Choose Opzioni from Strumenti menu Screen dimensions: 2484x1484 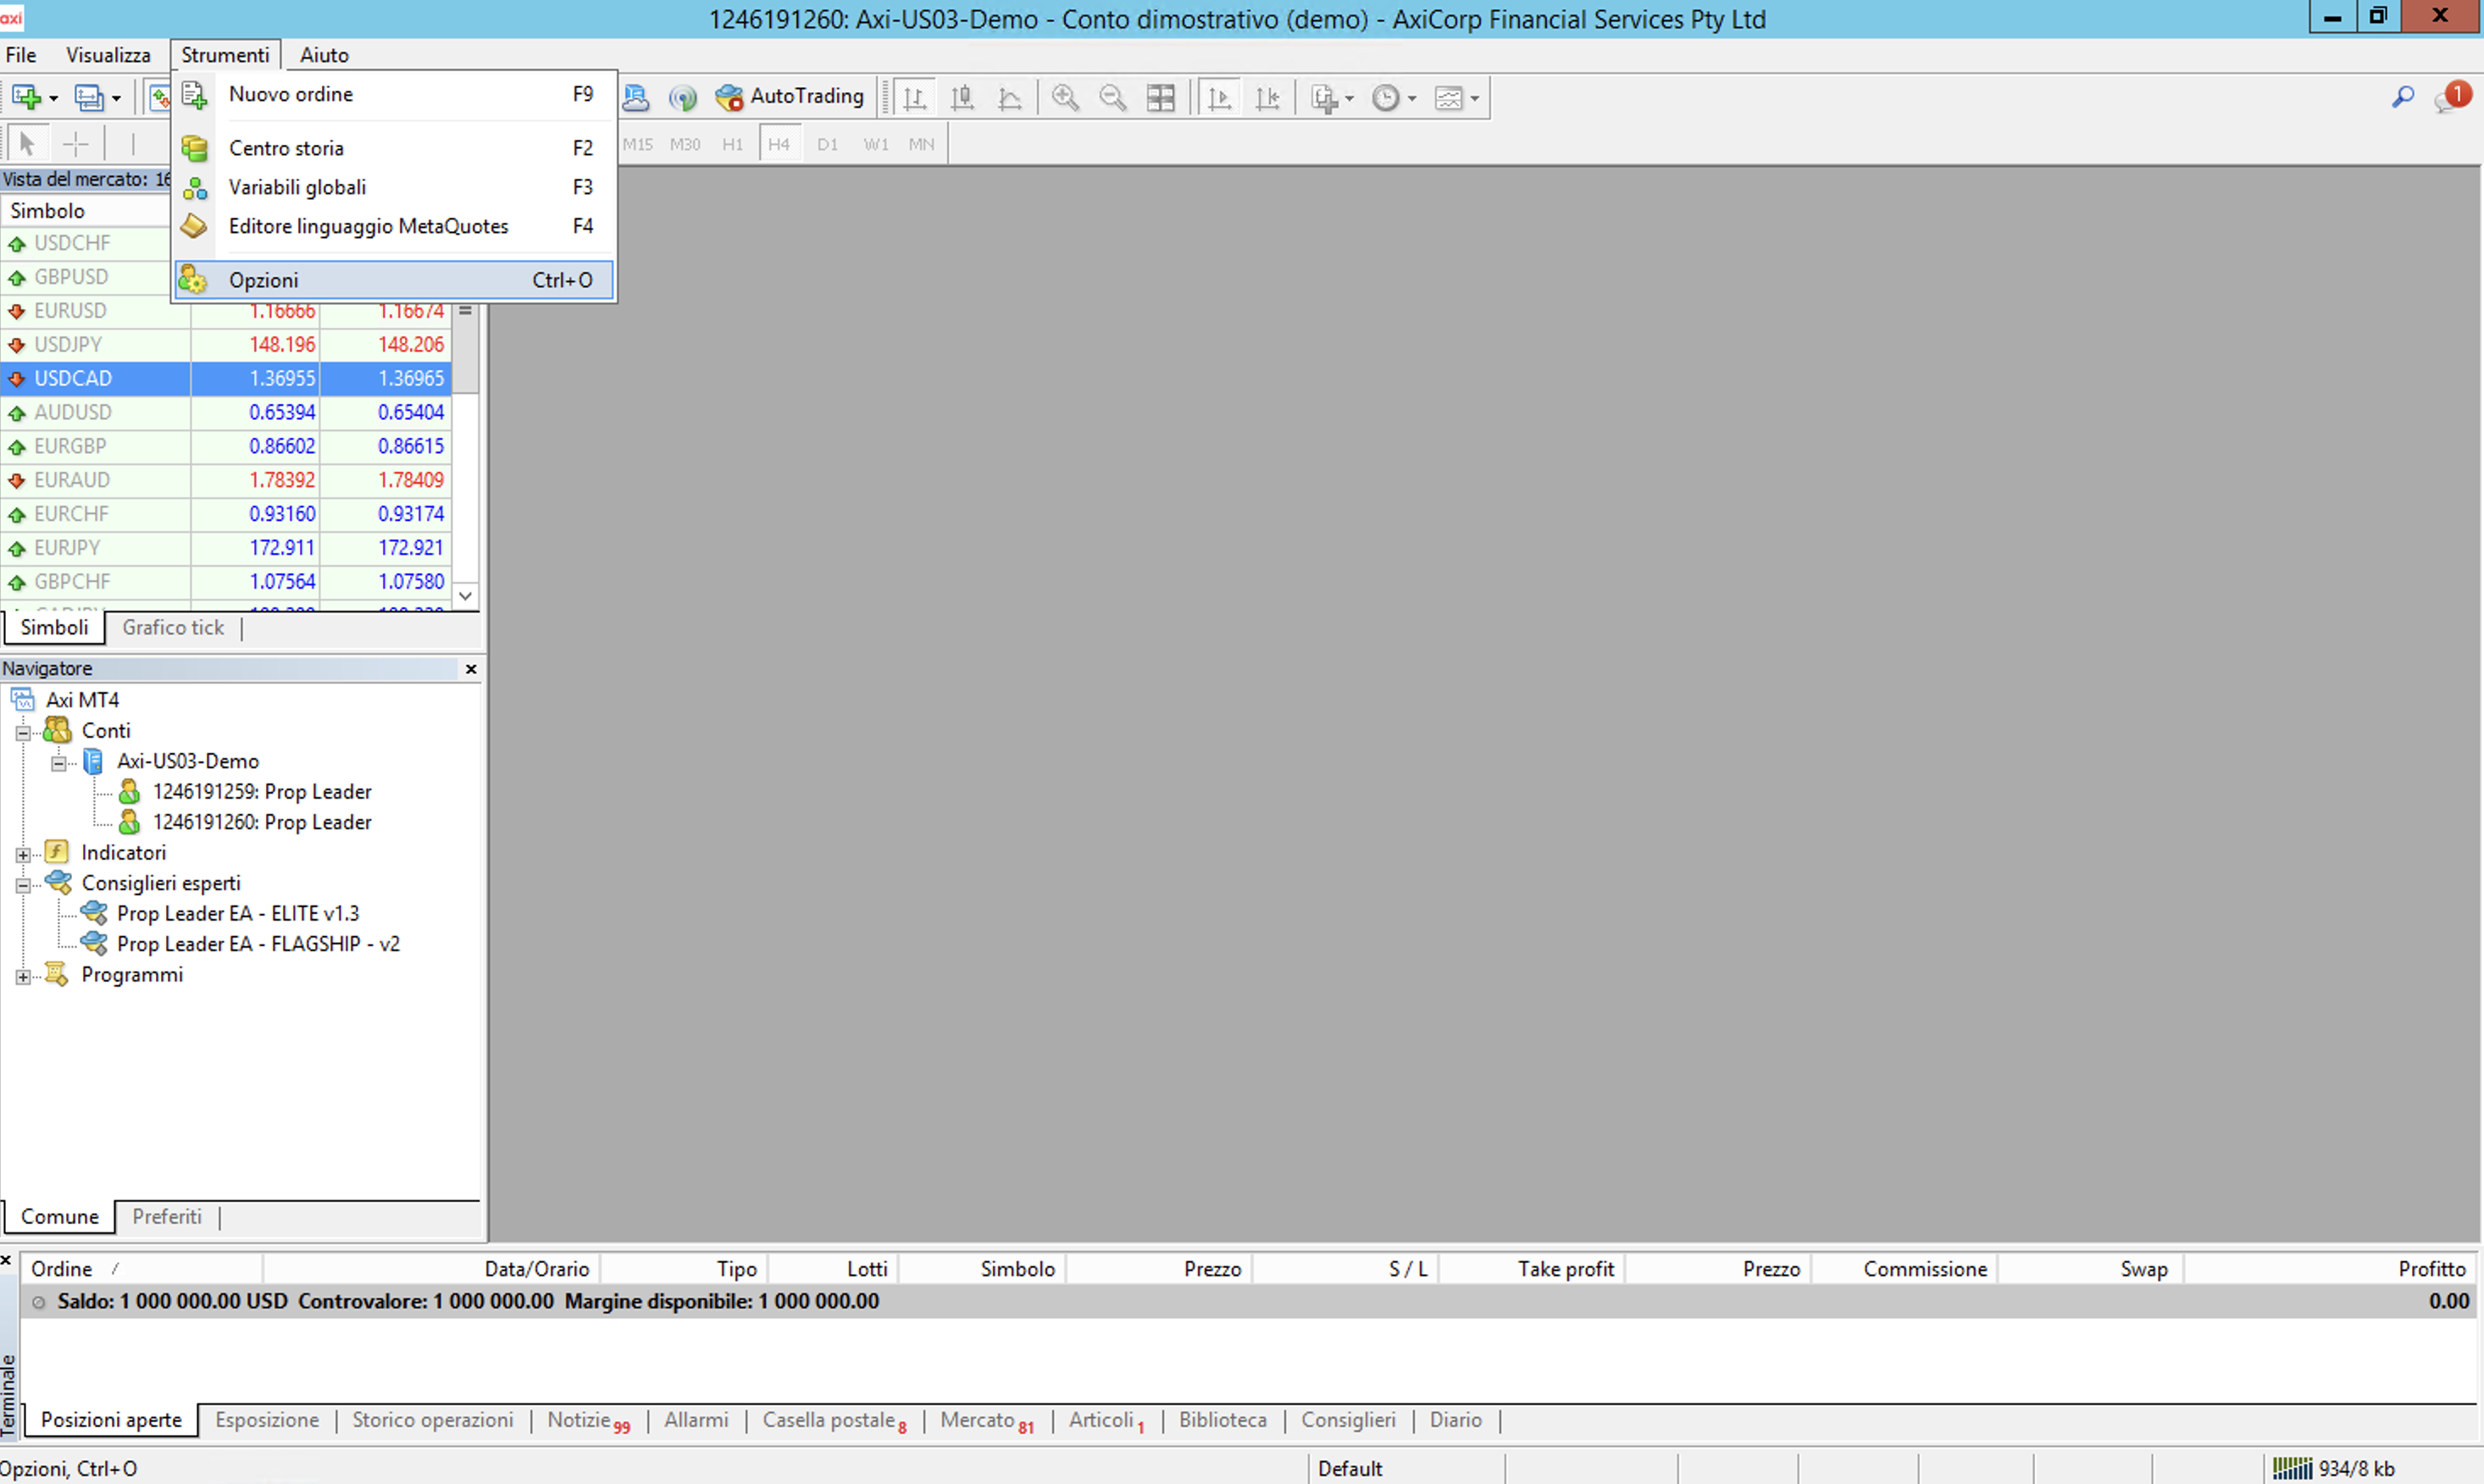(264, 280)
